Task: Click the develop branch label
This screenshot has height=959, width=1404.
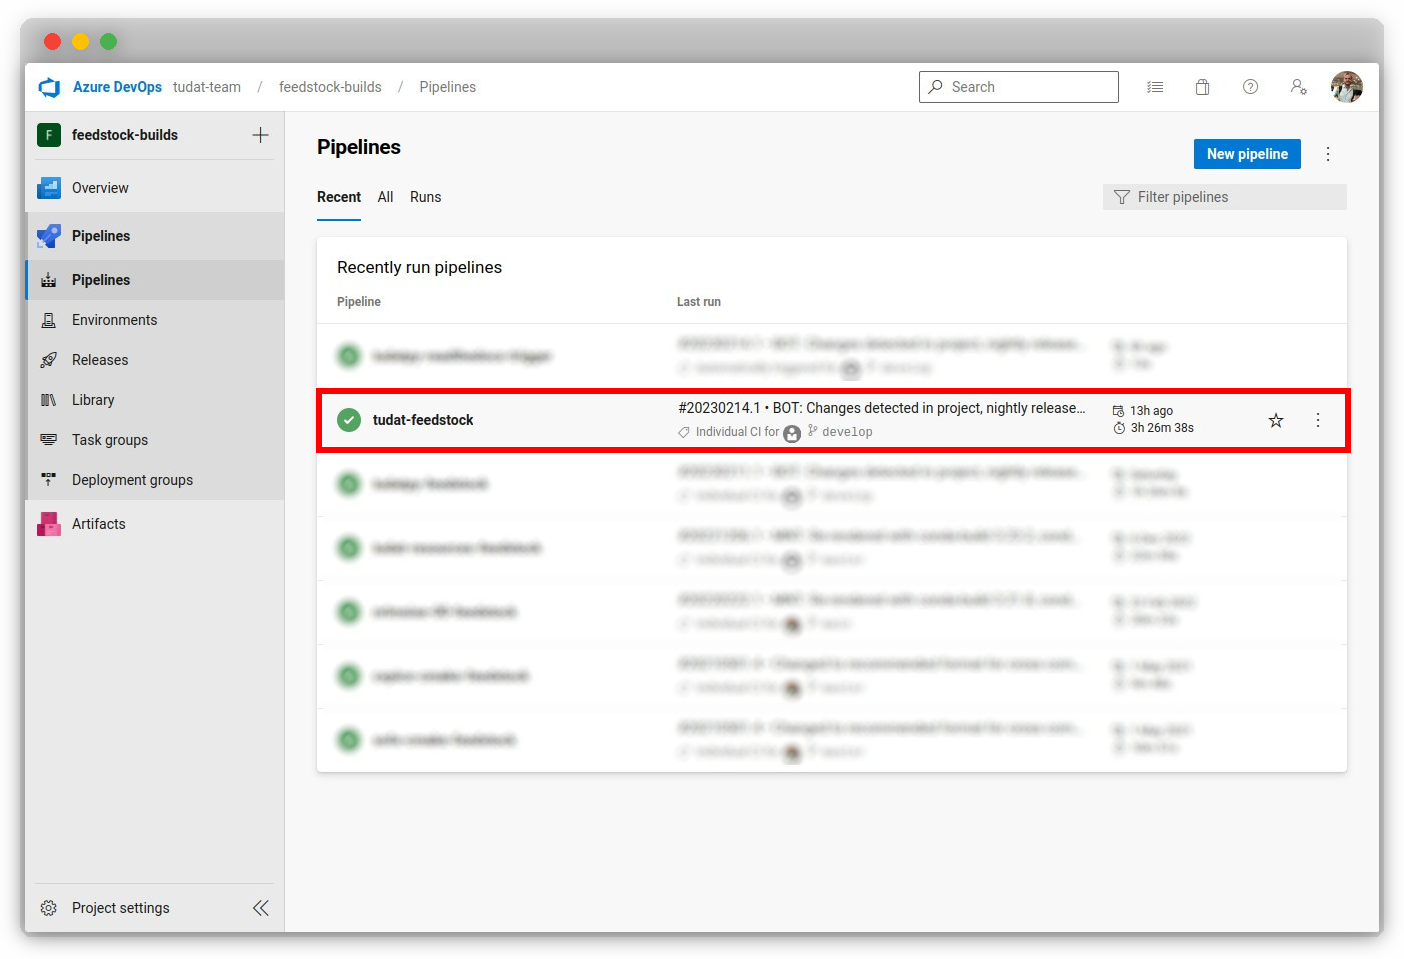Action: 847,432
